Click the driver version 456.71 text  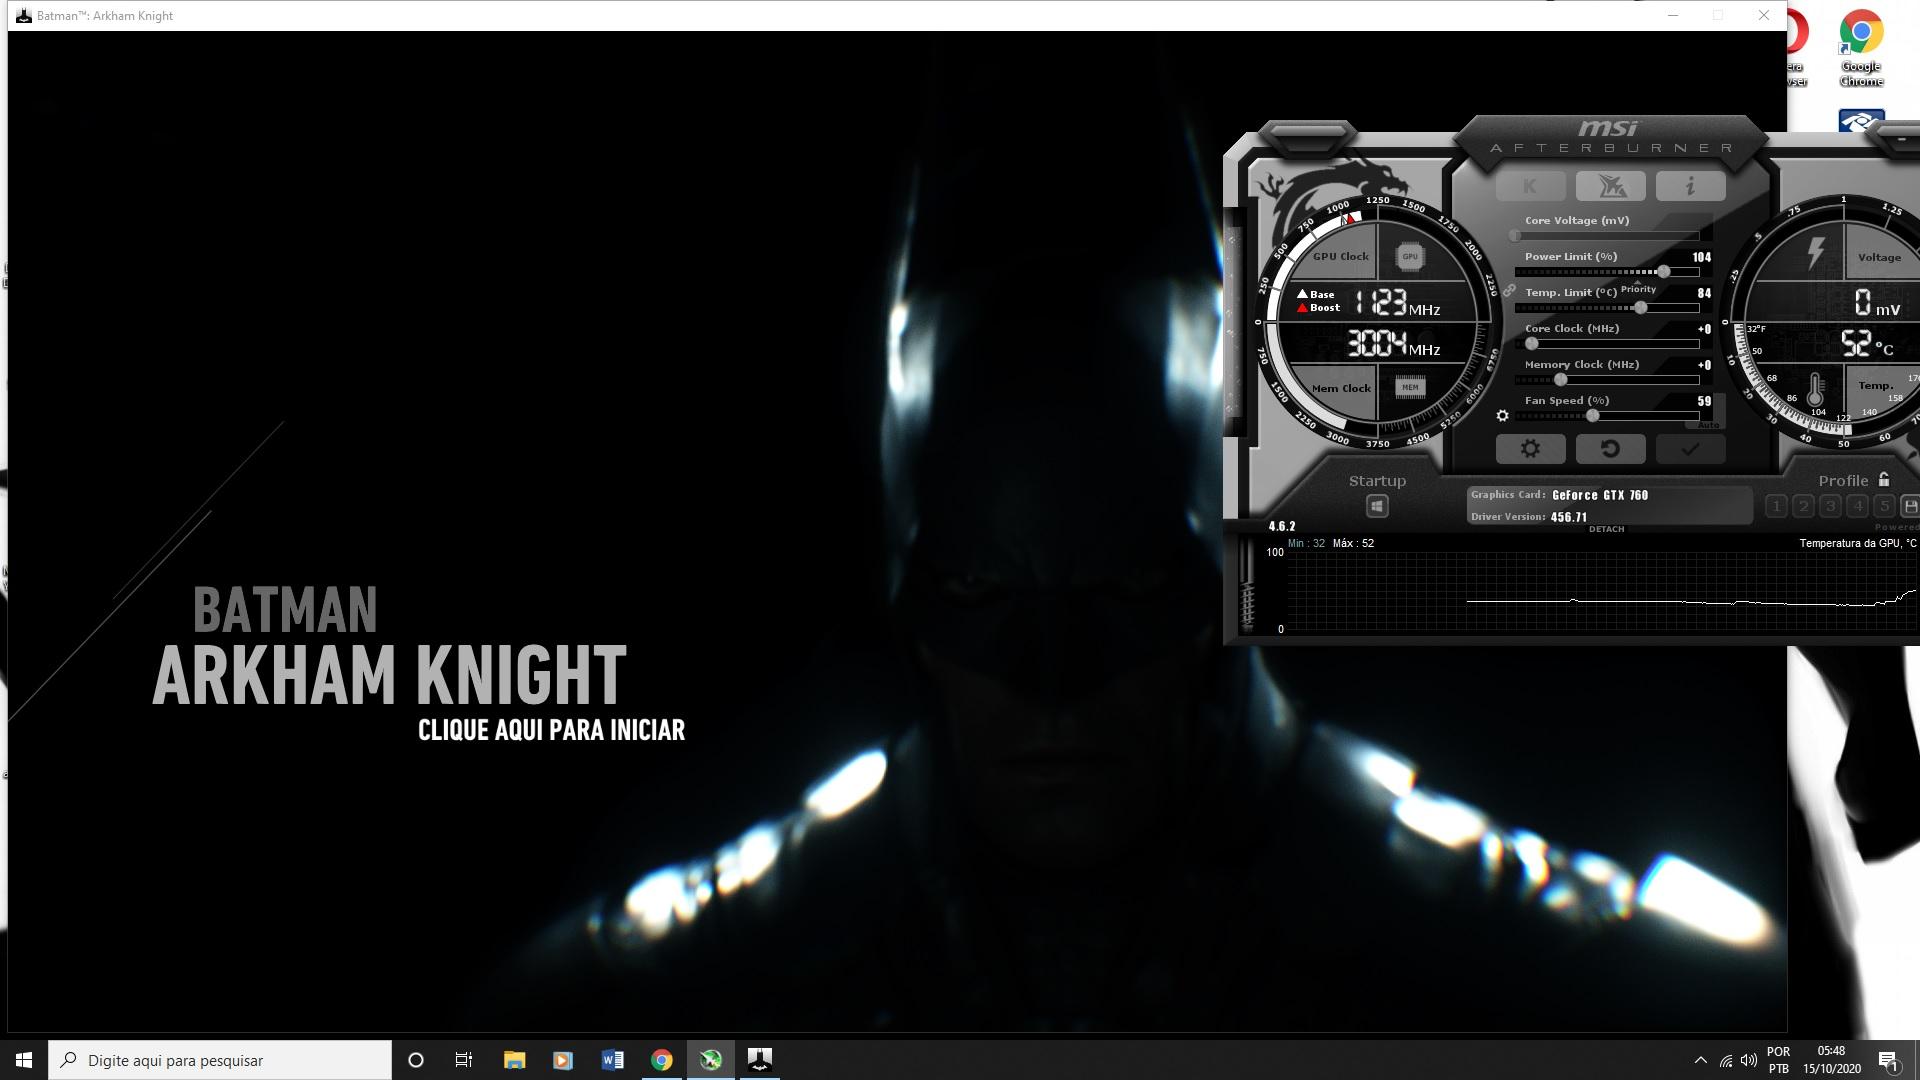point(1569,517)
